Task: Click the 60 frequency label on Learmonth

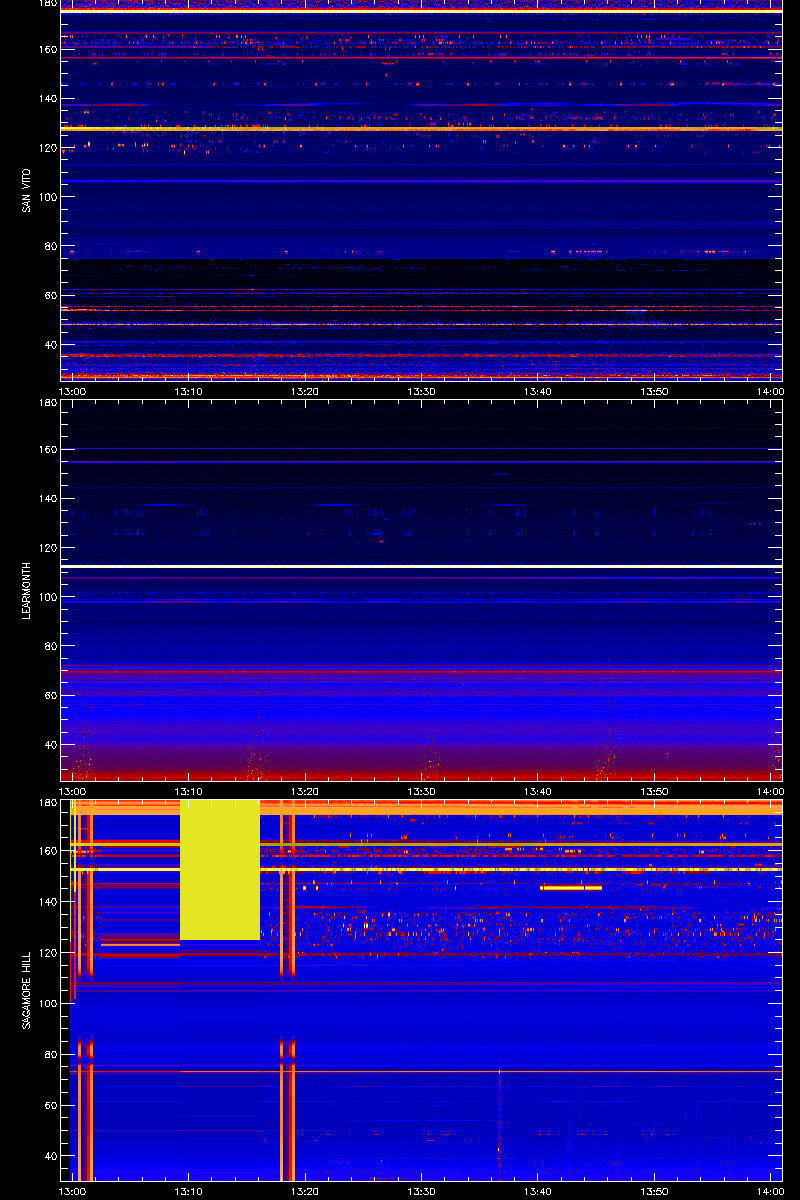Action: pos(50,696)
